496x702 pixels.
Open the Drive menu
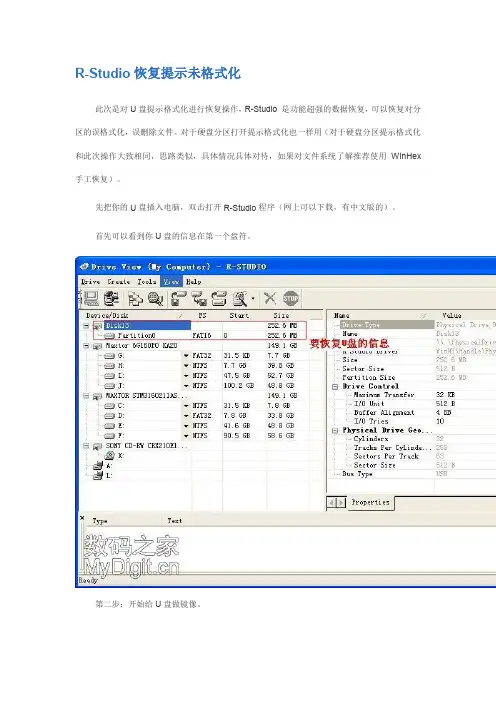(x=90, y=282)
